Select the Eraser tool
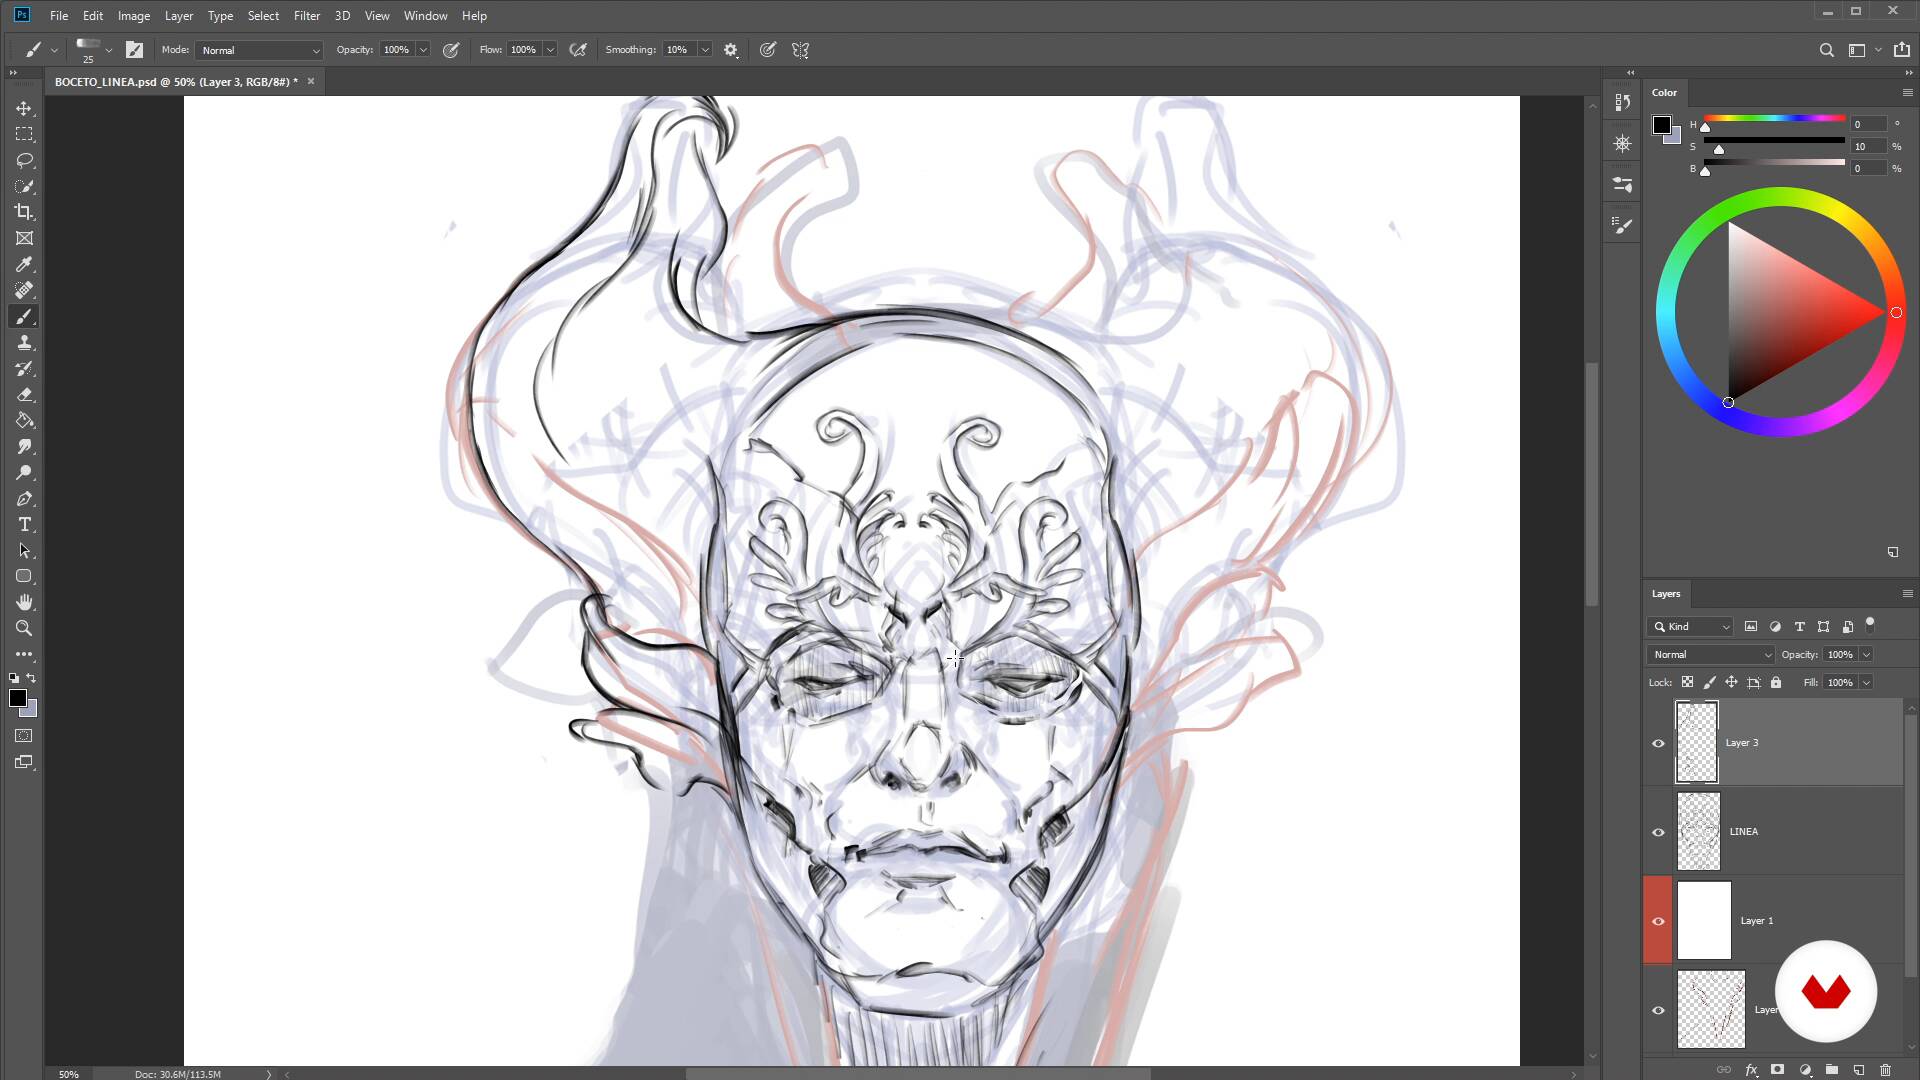1920x1080 pixels. pyautogui.click(x=24, y=394)
